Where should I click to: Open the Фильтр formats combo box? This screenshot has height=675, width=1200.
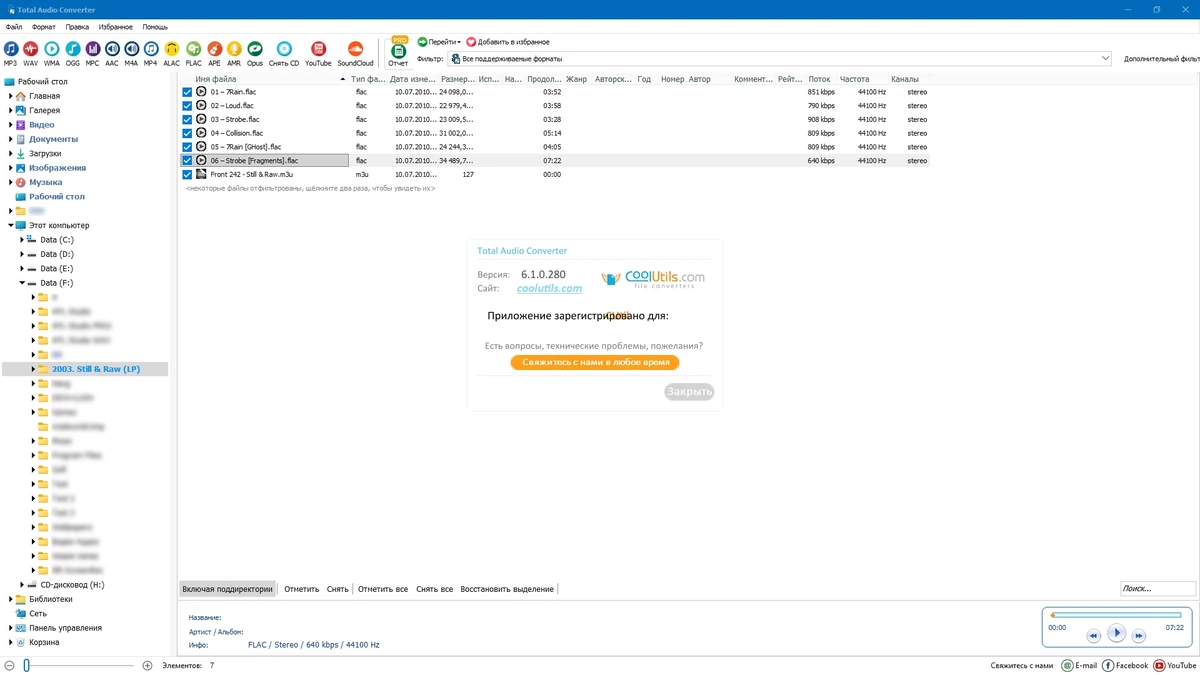[778, 59]
